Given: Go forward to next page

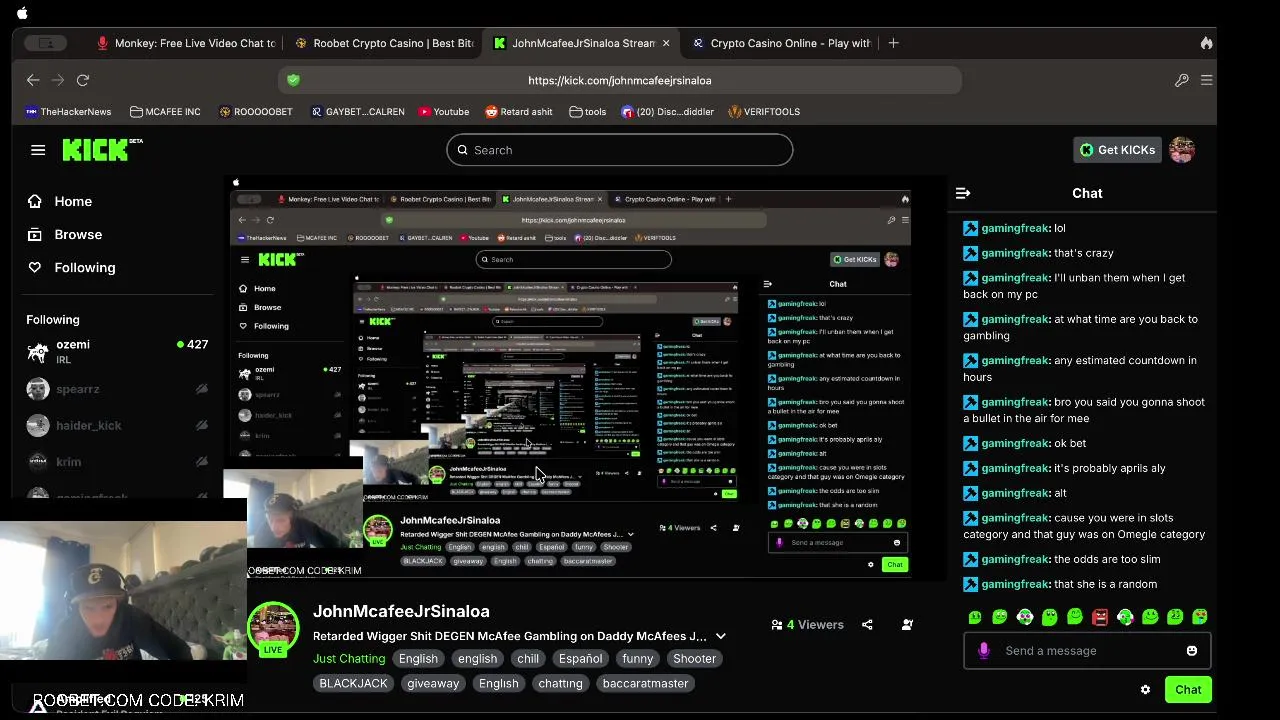Looking at the screenshot, I should click(x=58, y=80).
